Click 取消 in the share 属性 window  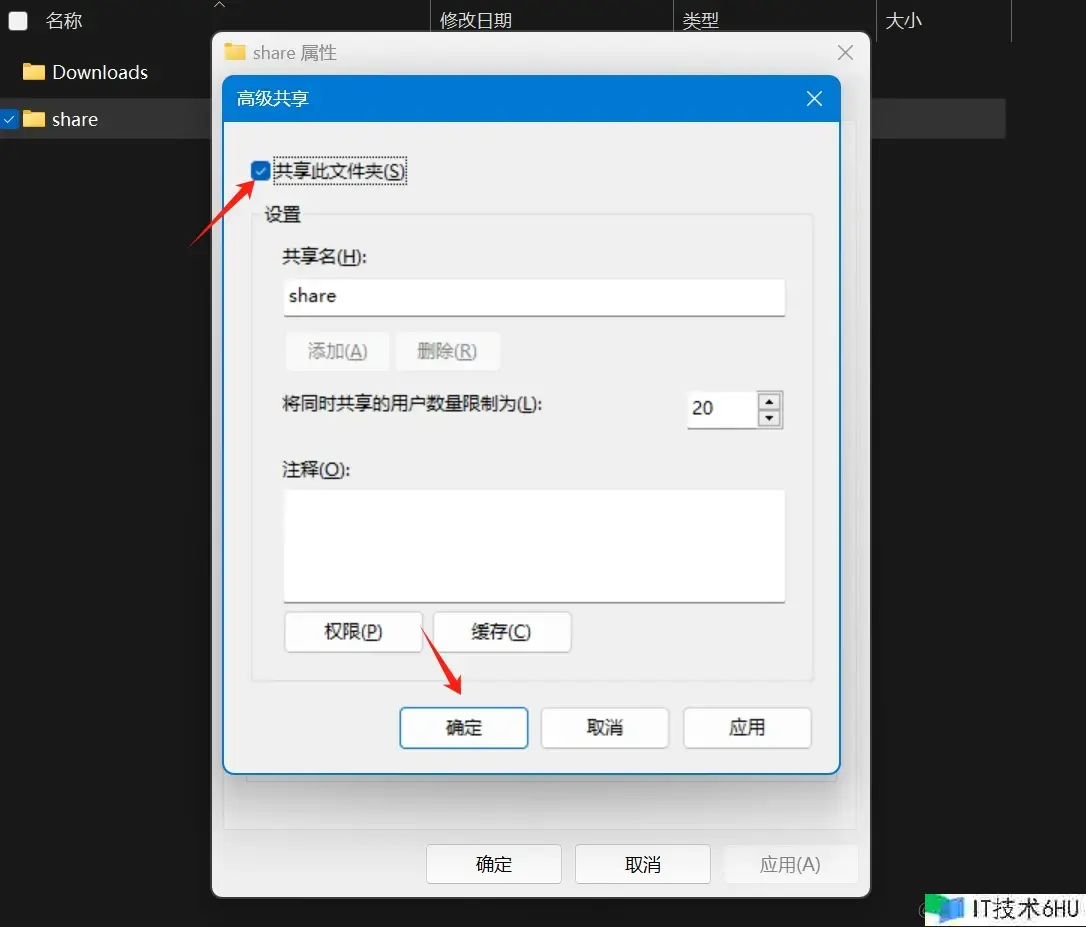642,864
